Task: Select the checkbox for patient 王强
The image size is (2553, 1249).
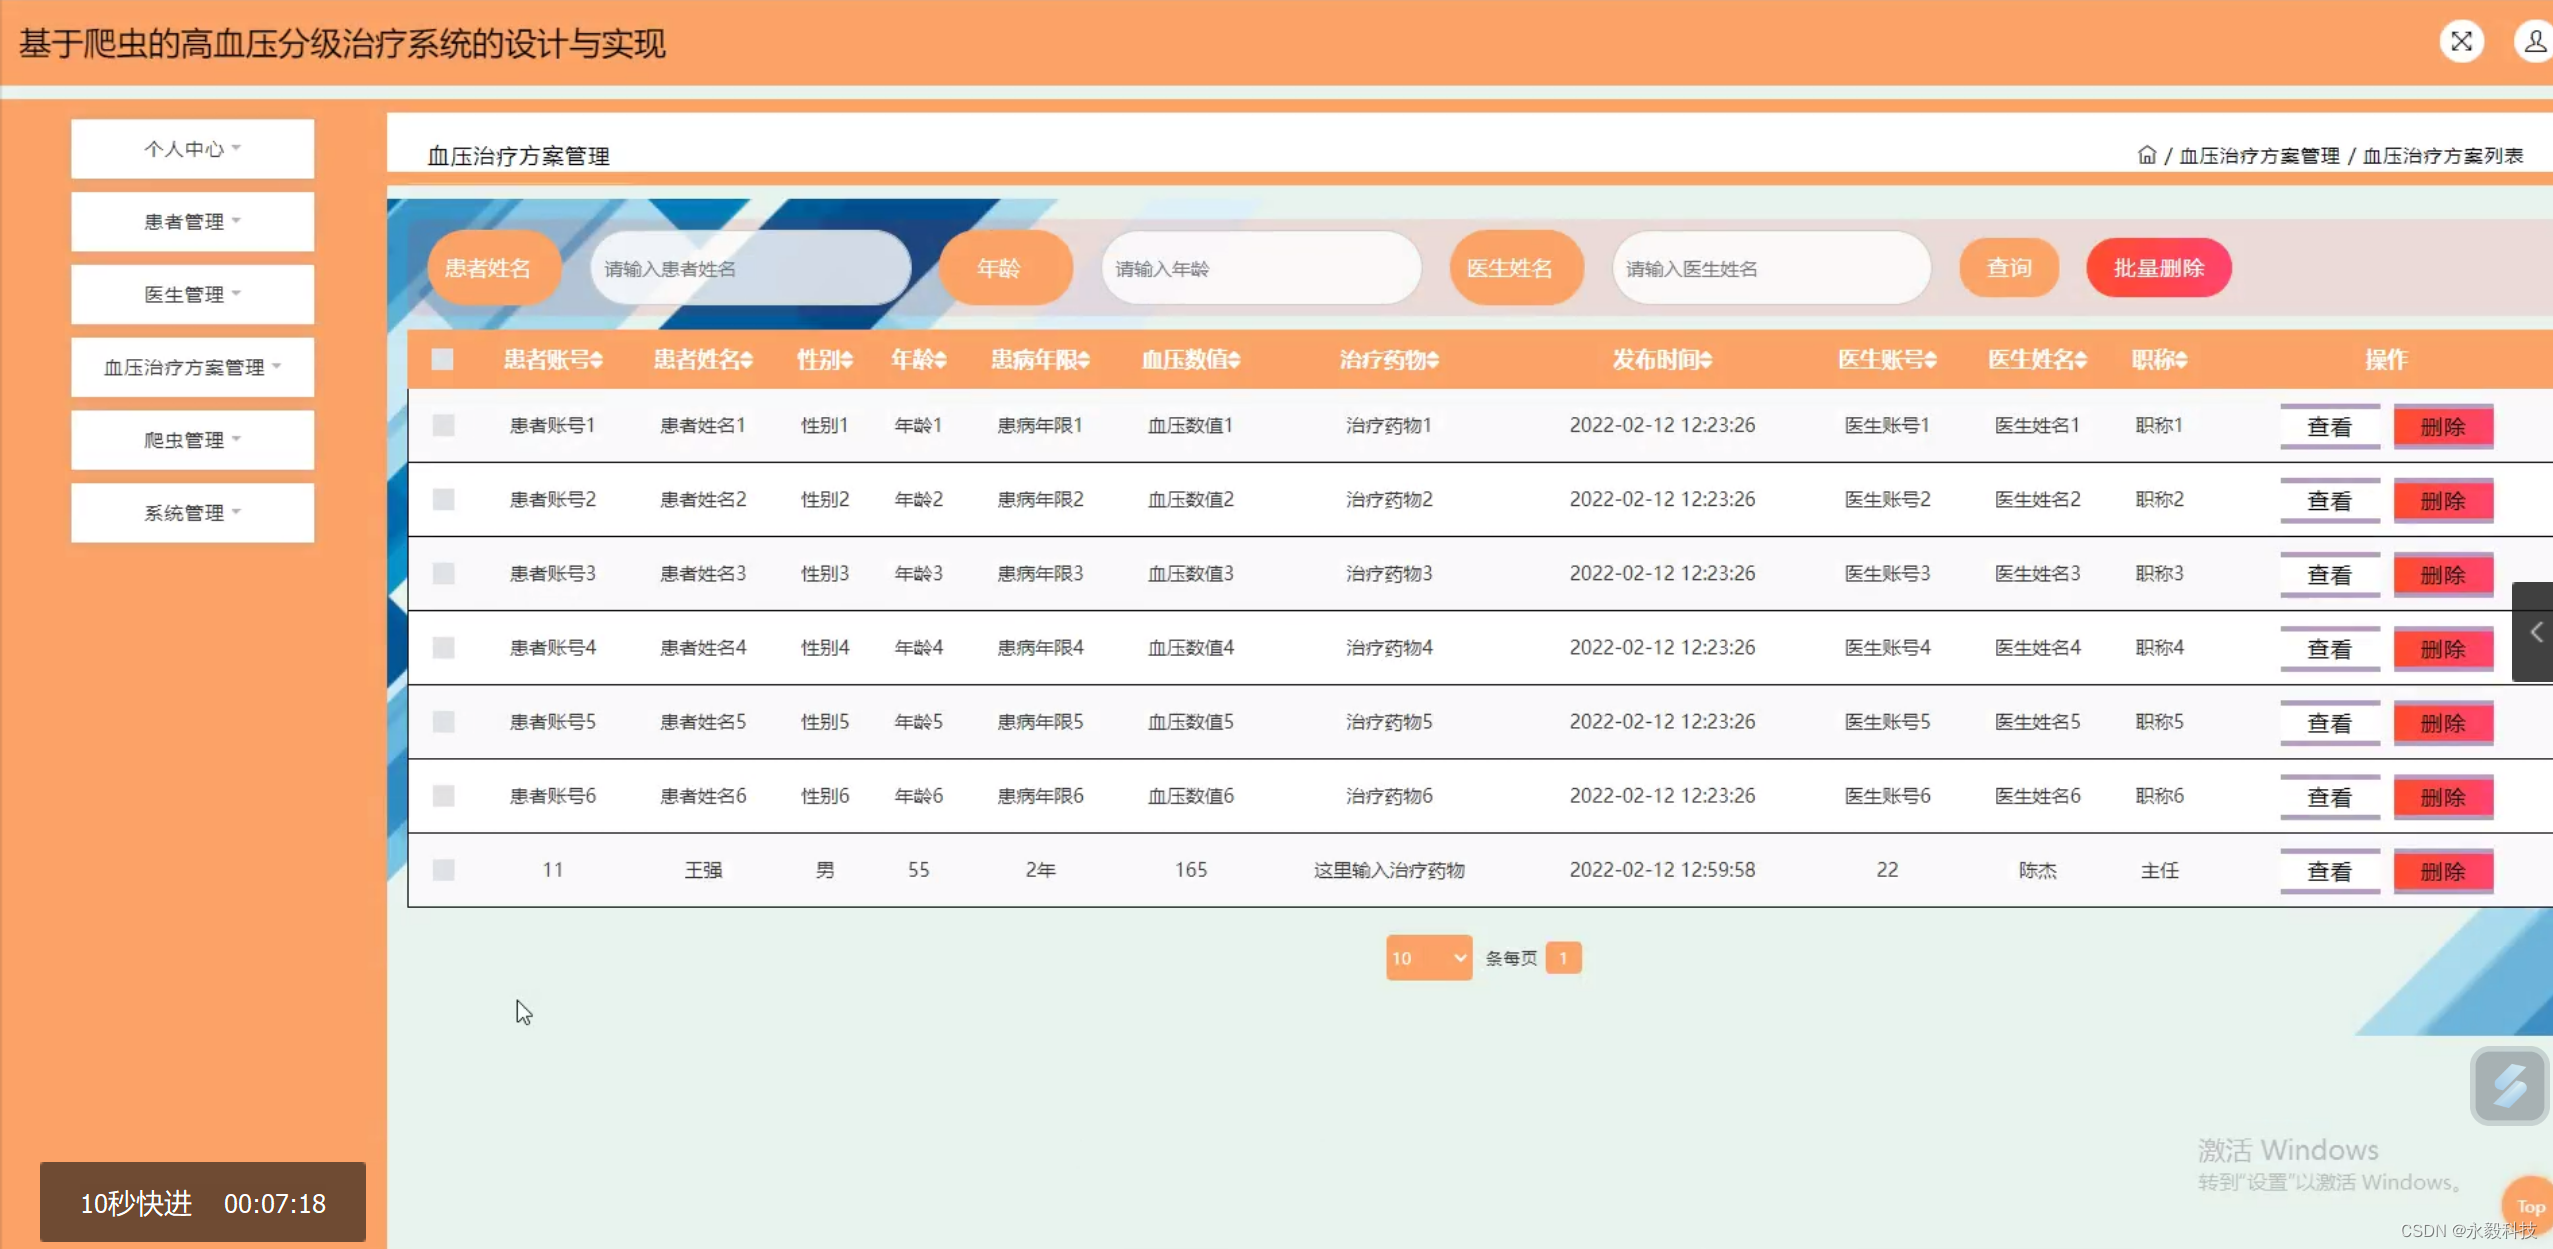Action: [x=443, y=870]
